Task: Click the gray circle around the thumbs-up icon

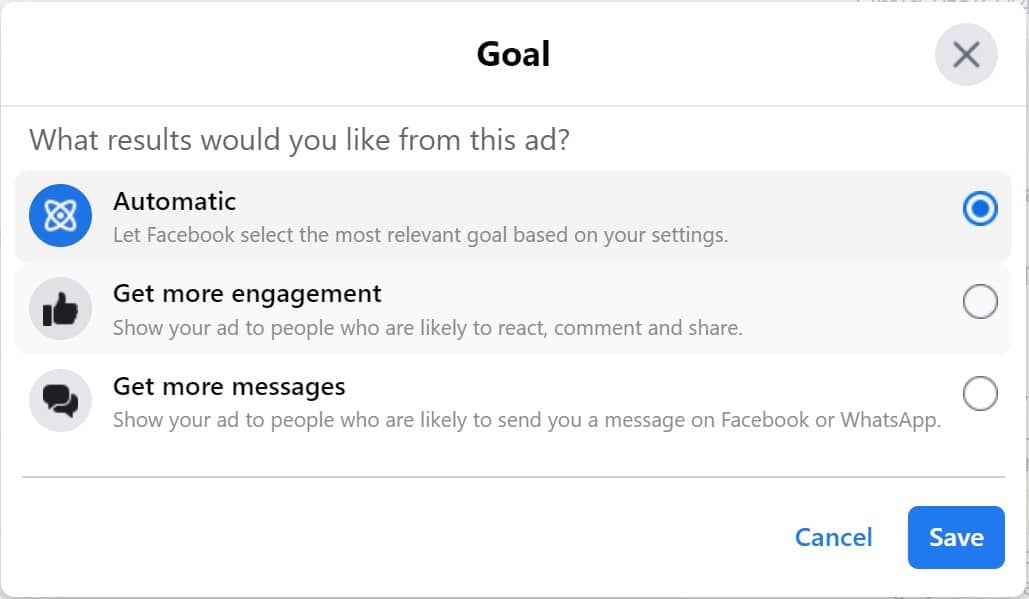Action: pos(60,308)
